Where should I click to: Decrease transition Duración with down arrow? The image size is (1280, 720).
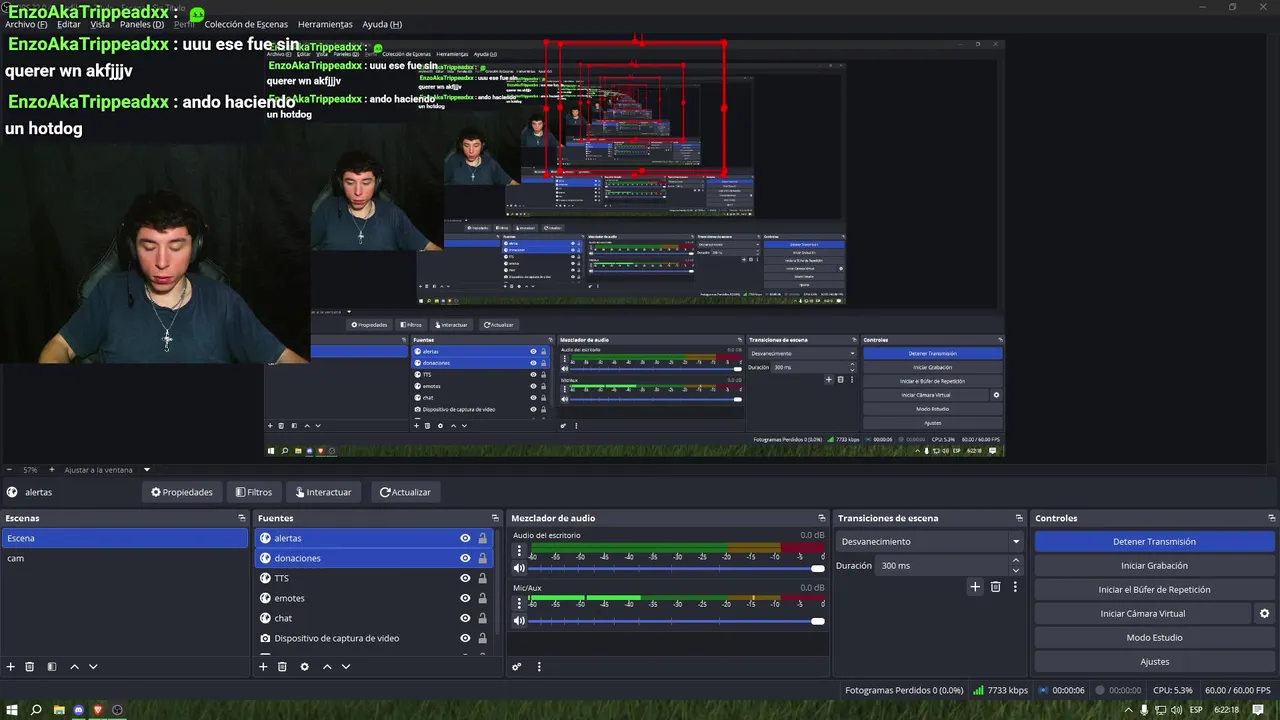coord(1016,570)
